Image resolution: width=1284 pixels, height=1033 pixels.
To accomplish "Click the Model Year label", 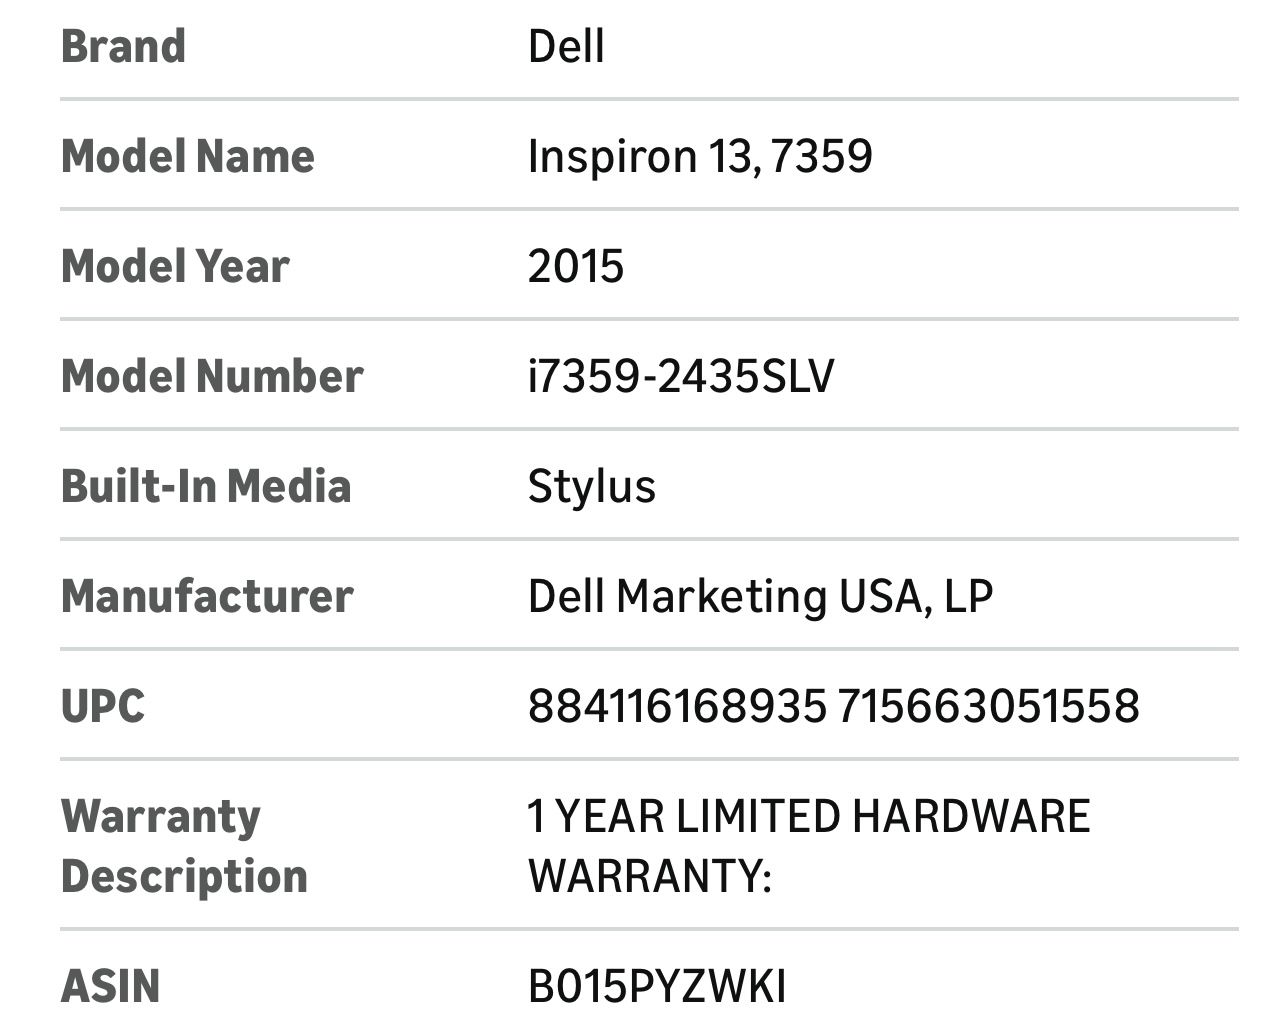I will point(175,266).
